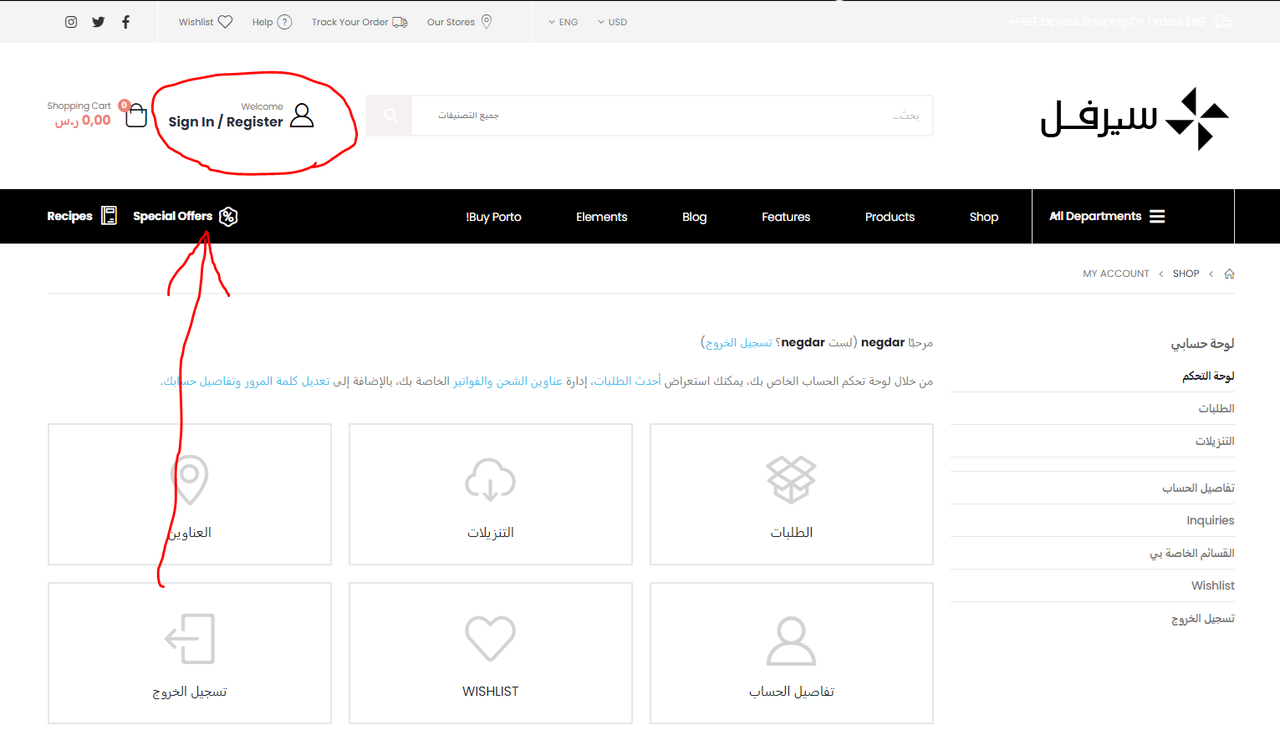Expand the ENG language dropdown

click(x=563, y=22)
